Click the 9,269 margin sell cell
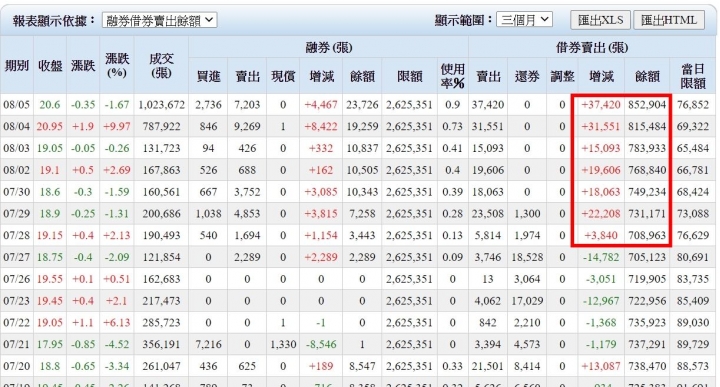This screenshot has height=387, width=720. (x=247, y=126)
